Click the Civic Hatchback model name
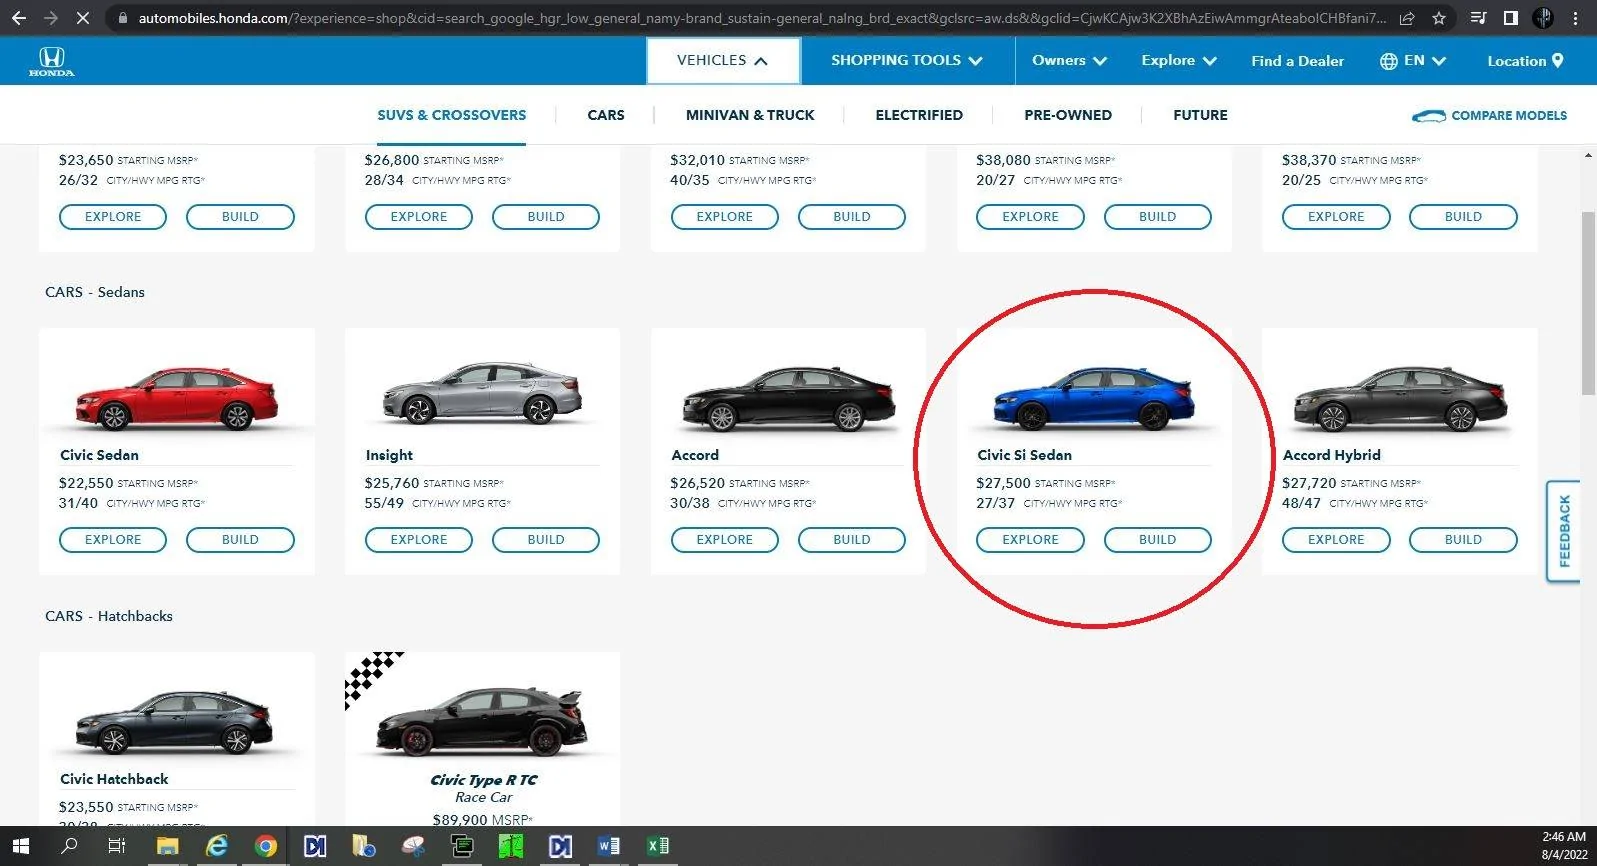The image size is (1597, 866). [x=114, y=779]
